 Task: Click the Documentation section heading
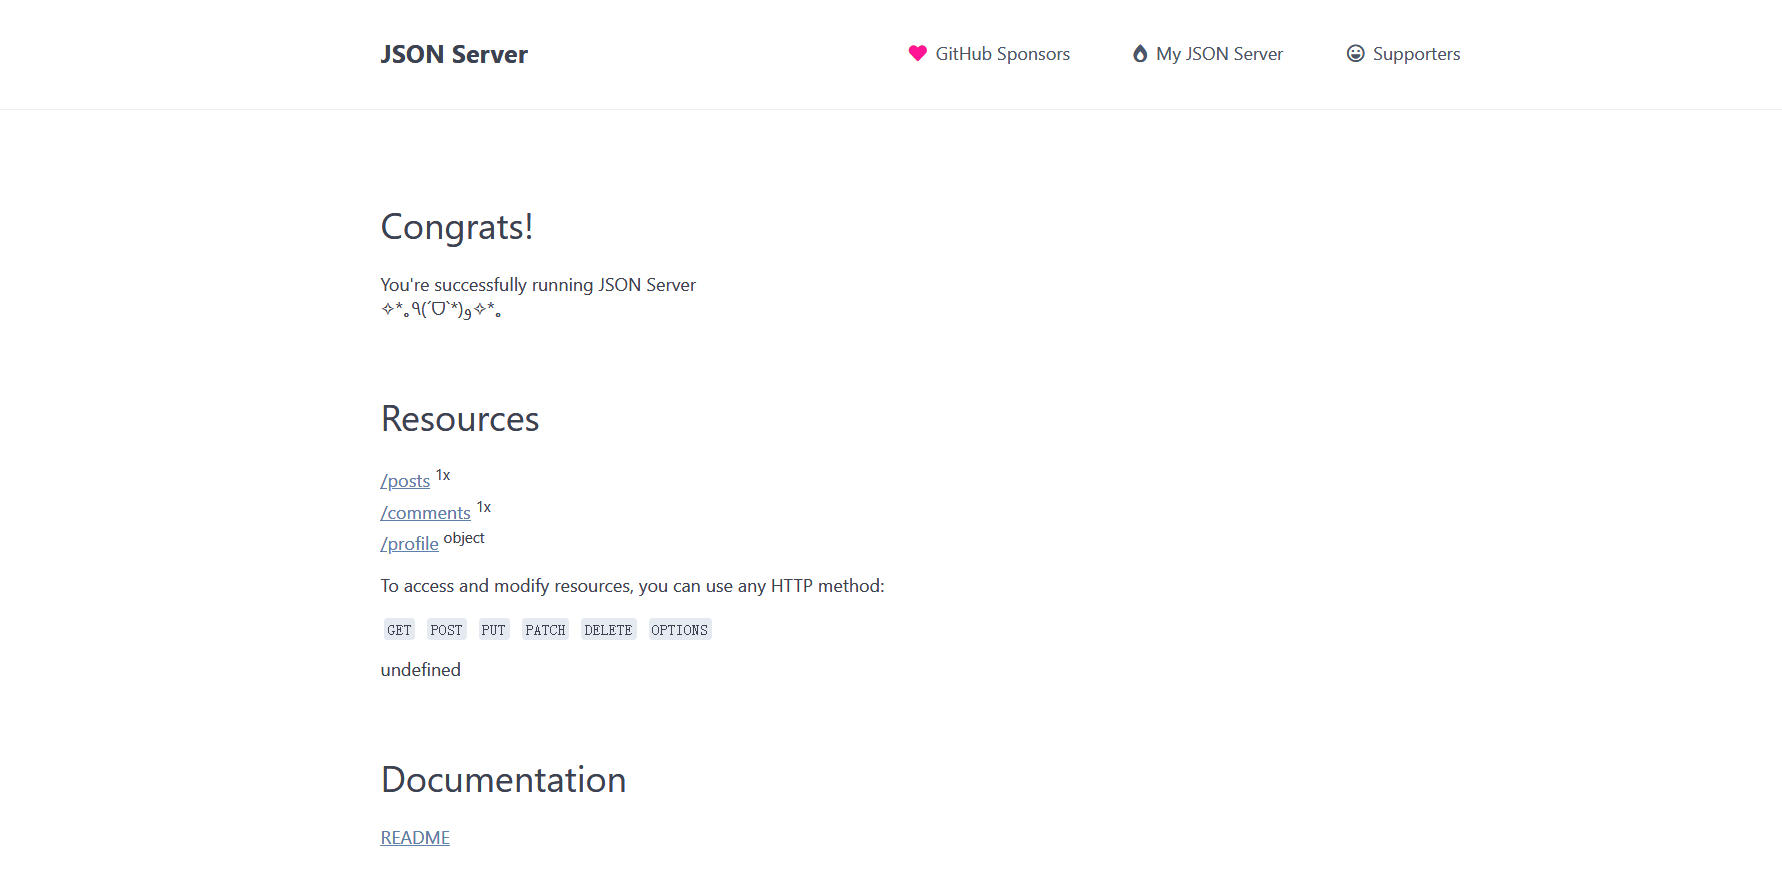[x=503, y=780]
